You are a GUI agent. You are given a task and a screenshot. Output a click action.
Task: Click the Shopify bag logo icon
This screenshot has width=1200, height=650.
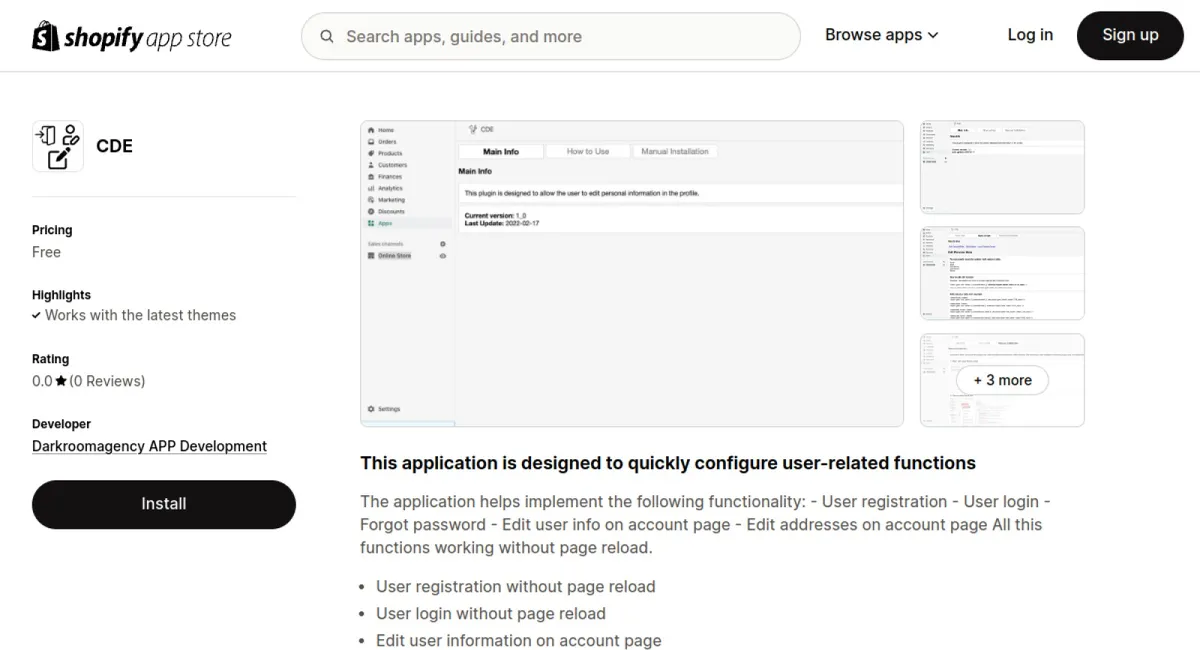[45, 36]
